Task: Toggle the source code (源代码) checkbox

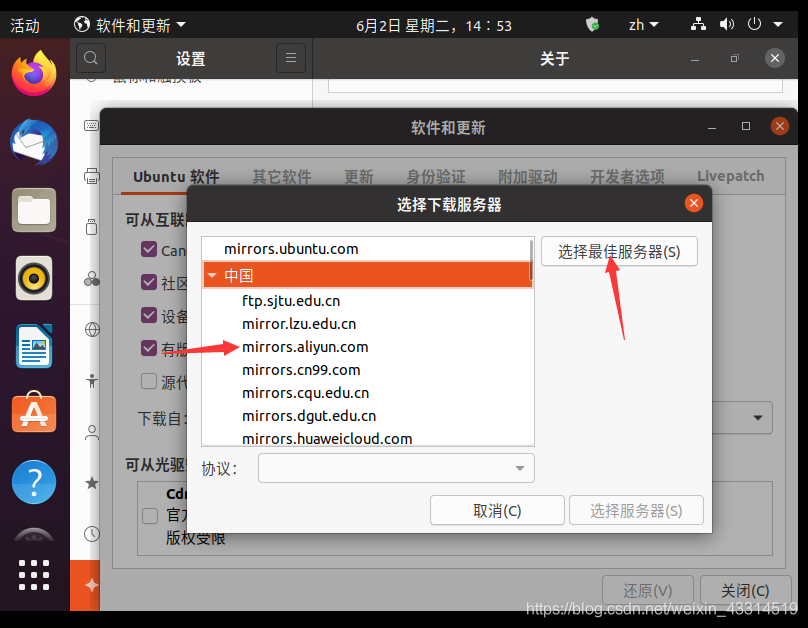Action: [149, 381]
